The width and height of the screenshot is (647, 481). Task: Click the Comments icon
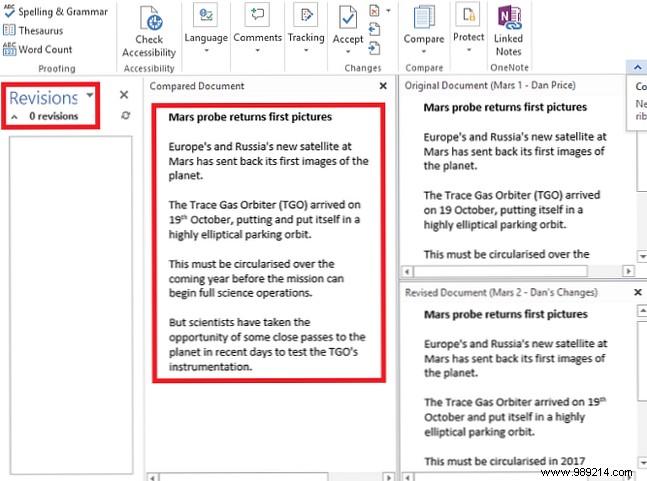pyautogui.click(x=257, y=14)
